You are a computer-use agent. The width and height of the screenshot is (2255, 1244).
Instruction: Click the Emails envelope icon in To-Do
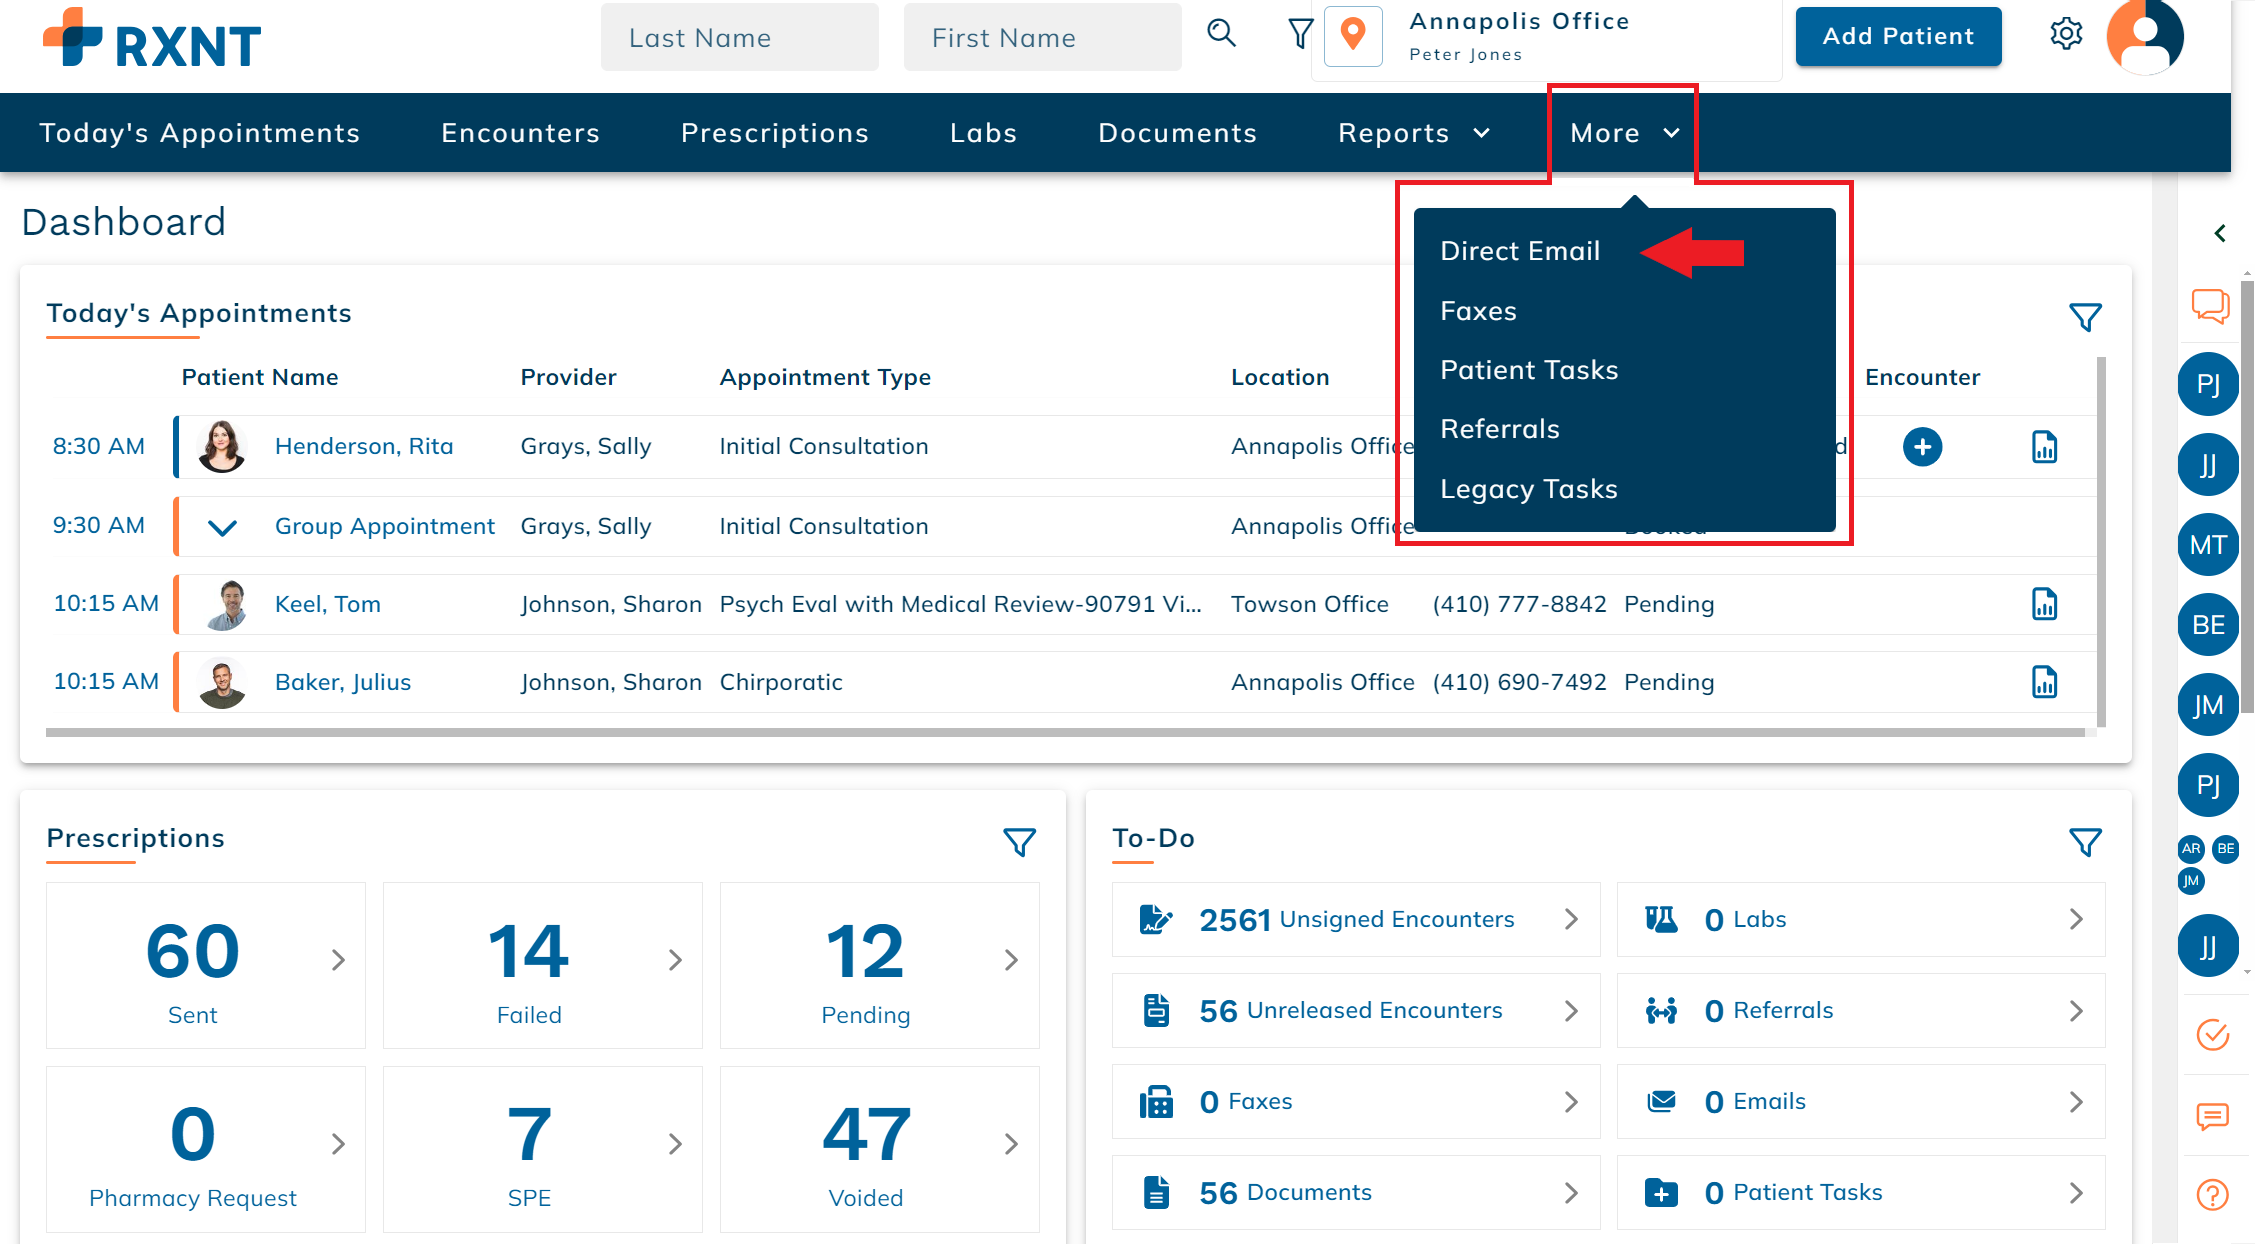1661,1101
